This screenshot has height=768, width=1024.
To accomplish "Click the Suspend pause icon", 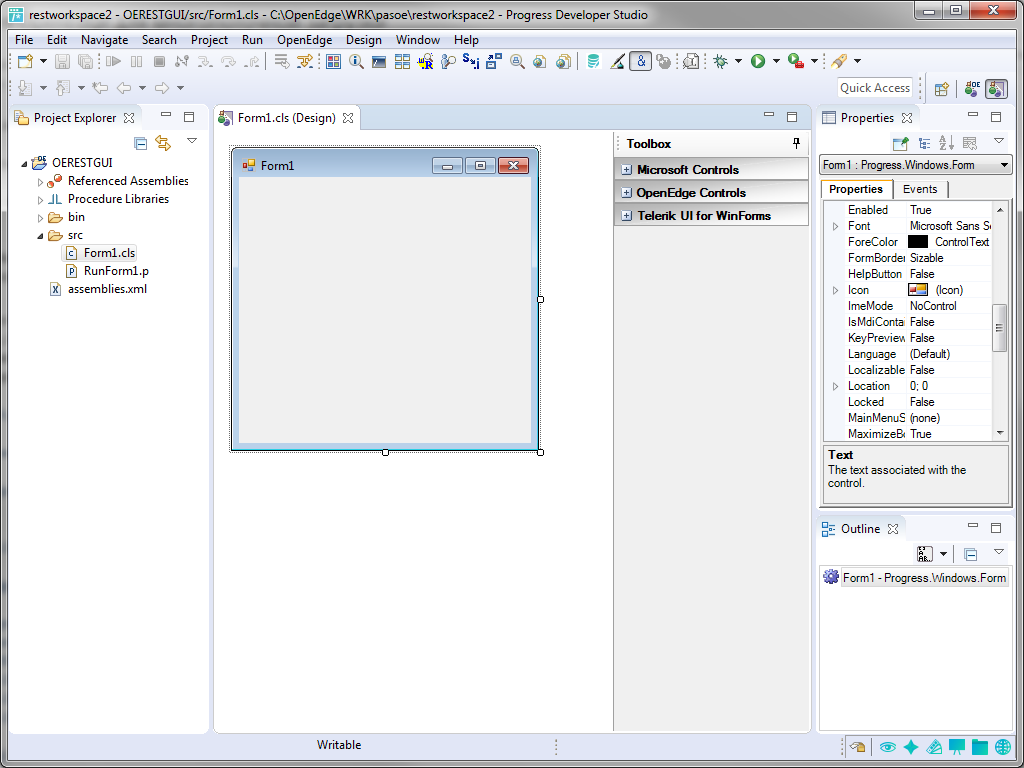I will [136, 61].
